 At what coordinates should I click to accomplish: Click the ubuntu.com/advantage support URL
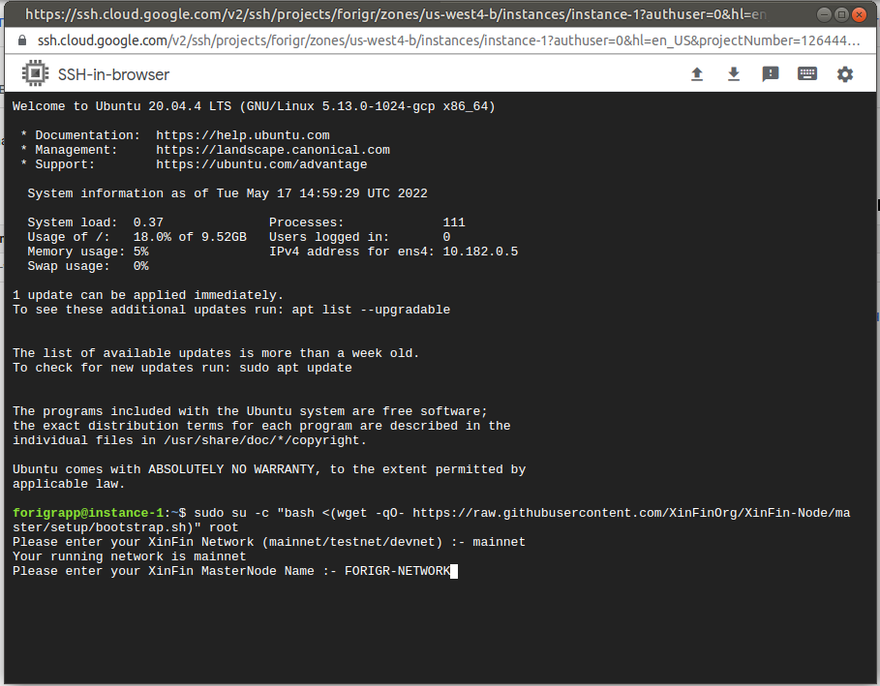tap(261, 164)
